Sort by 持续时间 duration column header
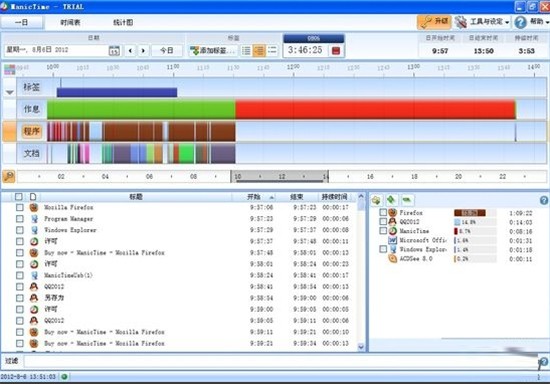The height and width of the screenshot is (384, 550). (335, 197)
